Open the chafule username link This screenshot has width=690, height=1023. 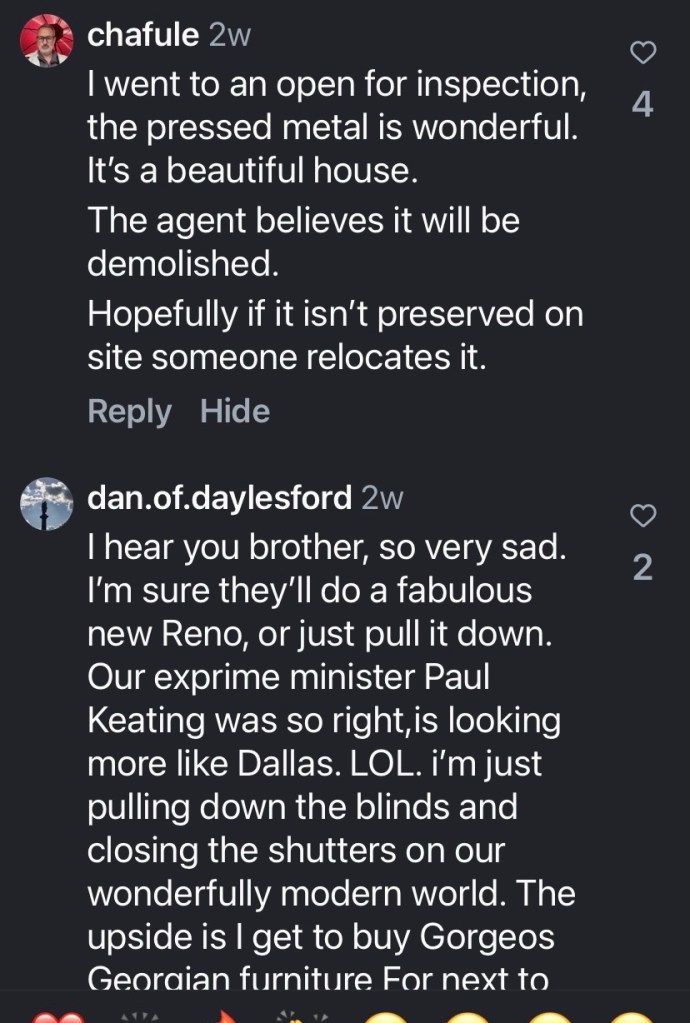pyautogui.click(x=143, y=35)
